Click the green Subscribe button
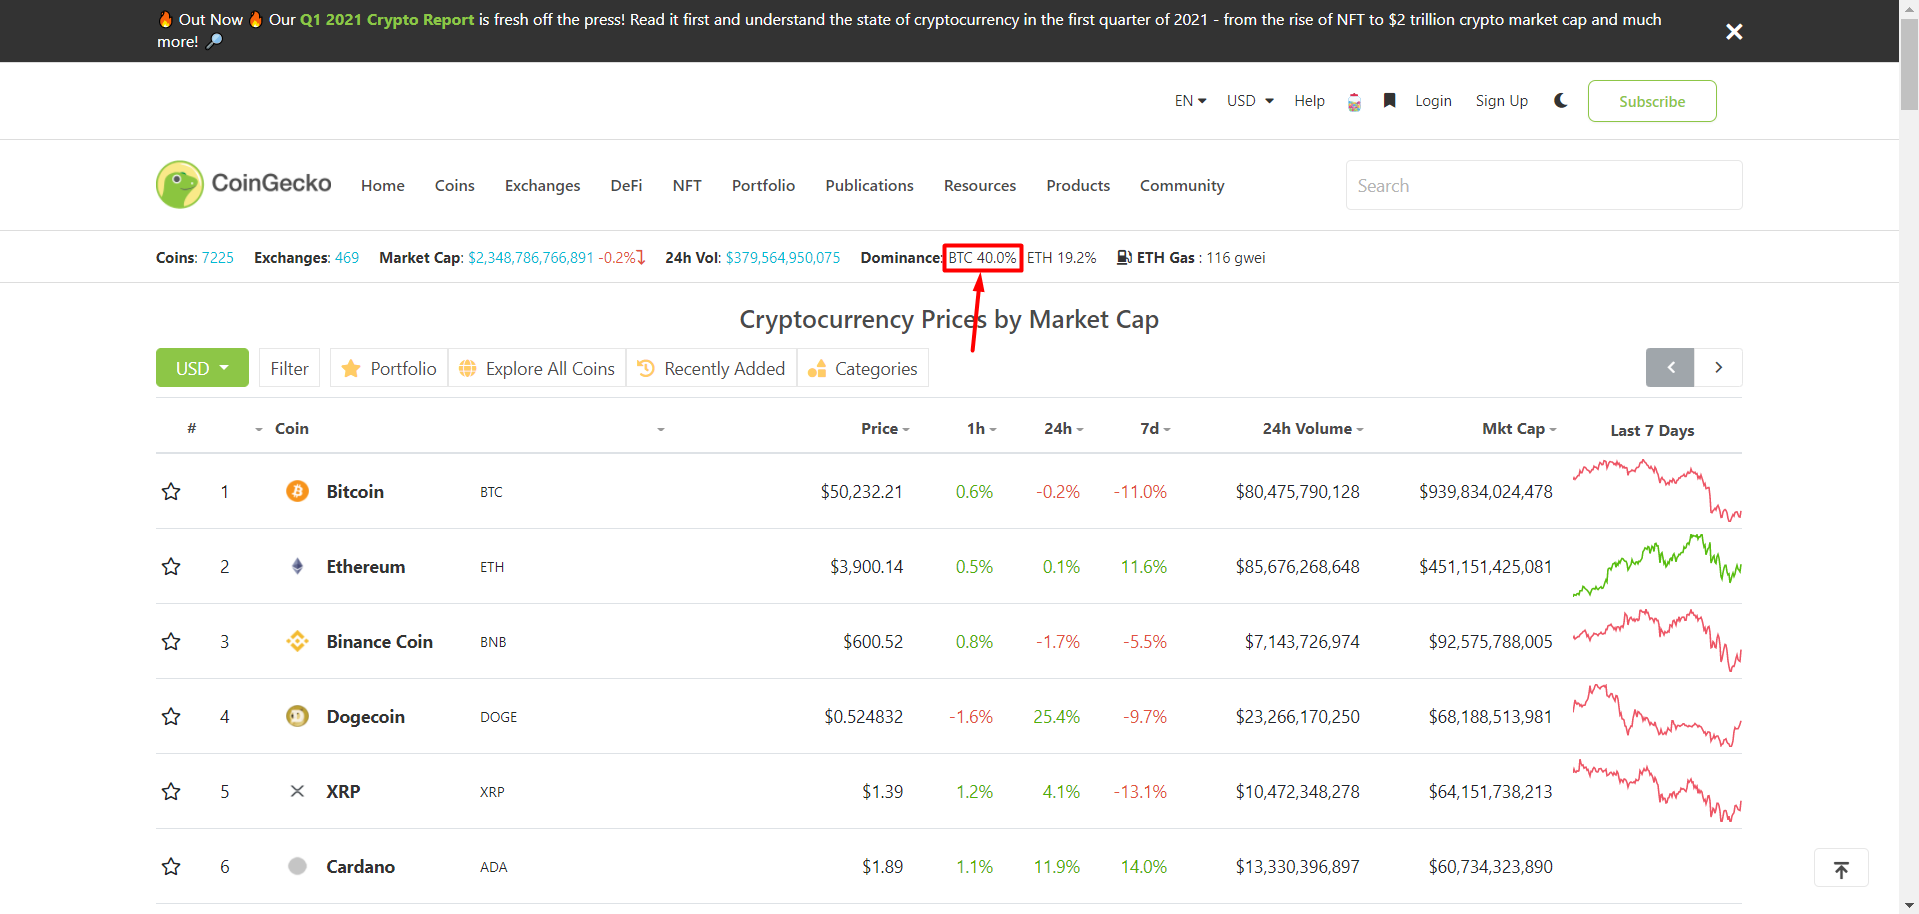Viewport: 1919px width, 914px height. [1652, 101]
